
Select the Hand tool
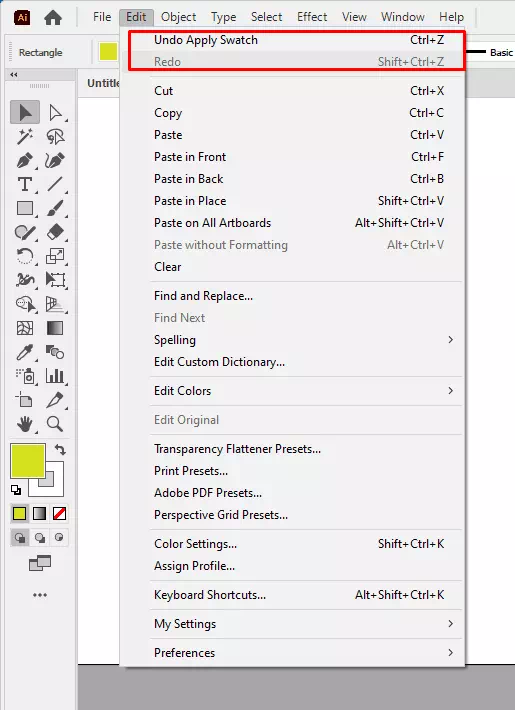pos(25,424)
